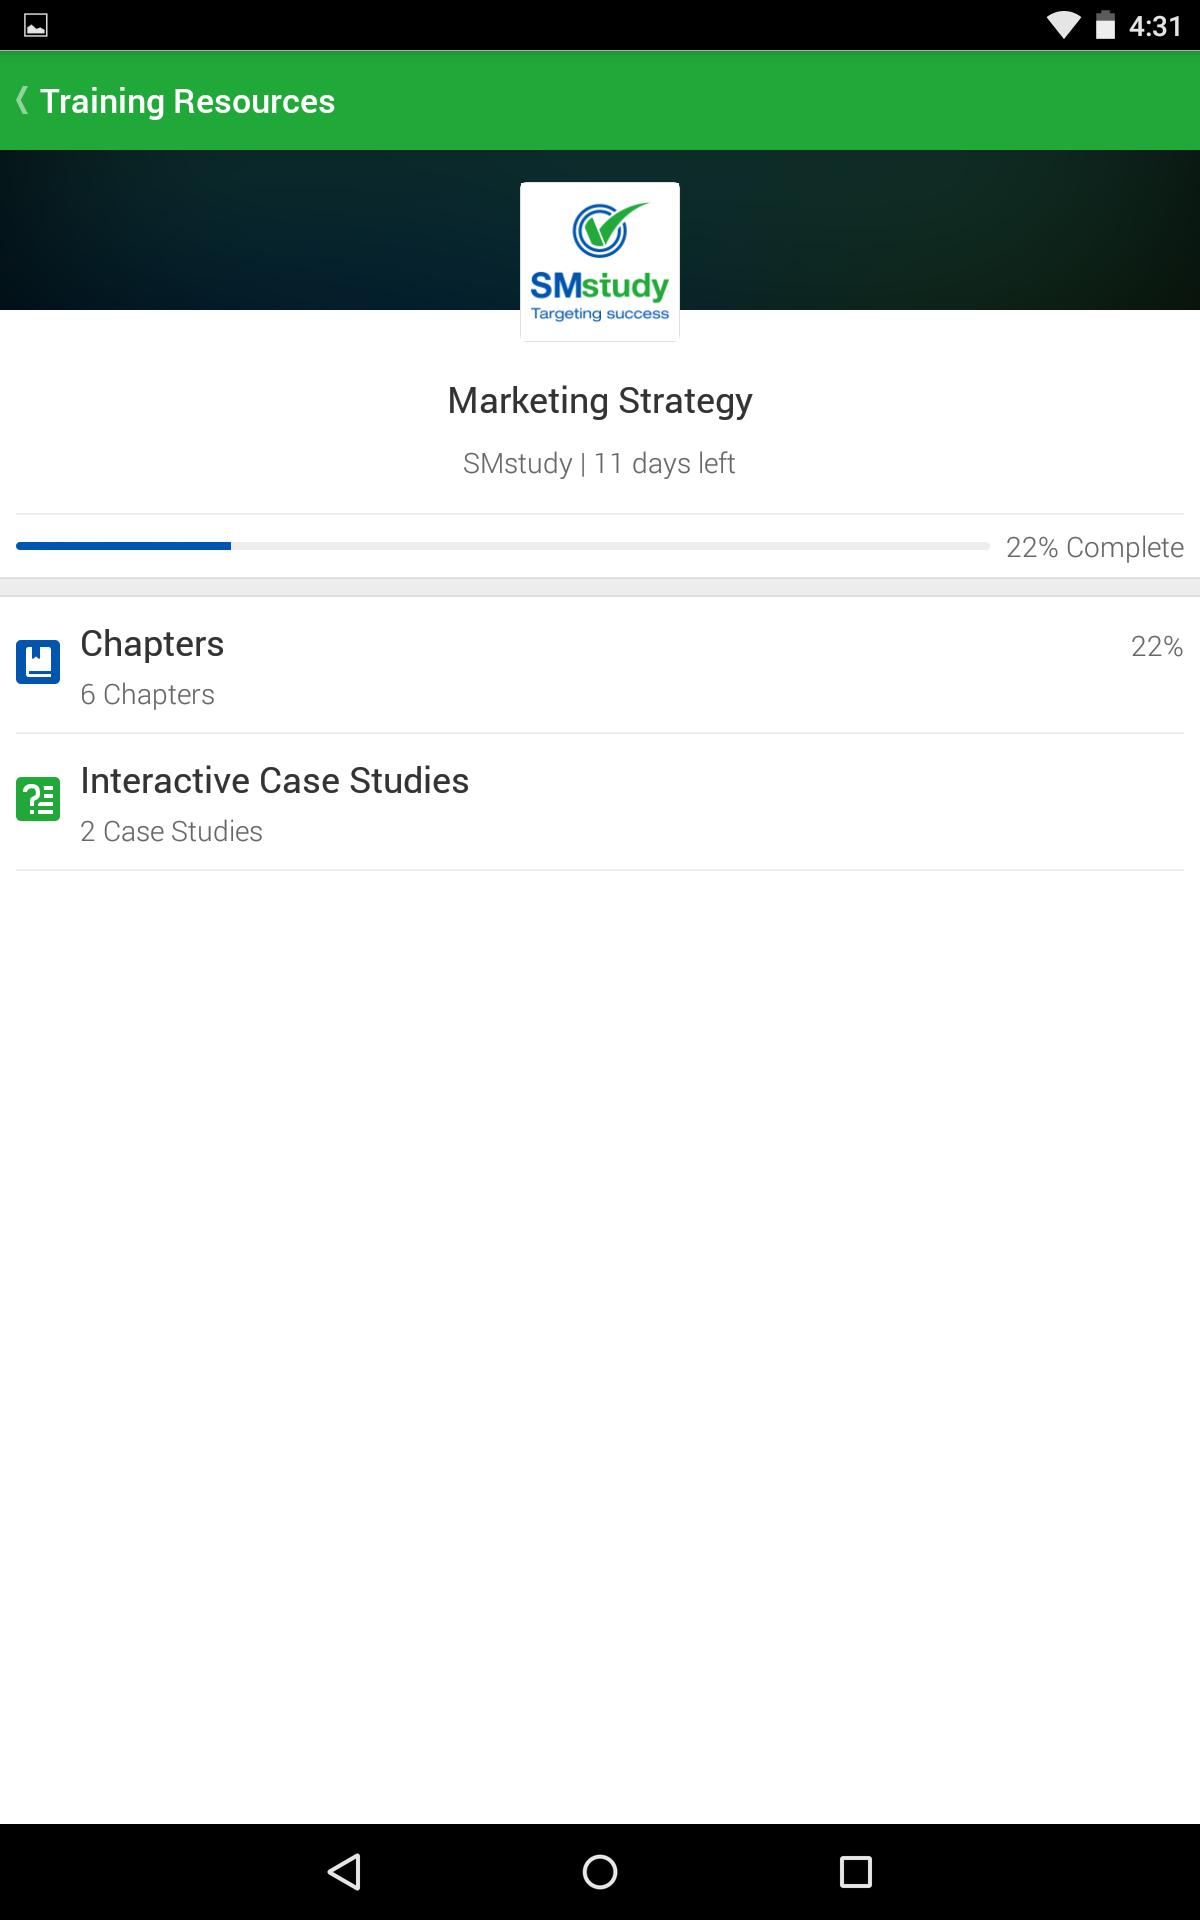Tap the '2 Case Studies' subtitle
Viewport: 1200px width, 1920px height.
pyautogui.click(x=171, y=832)
